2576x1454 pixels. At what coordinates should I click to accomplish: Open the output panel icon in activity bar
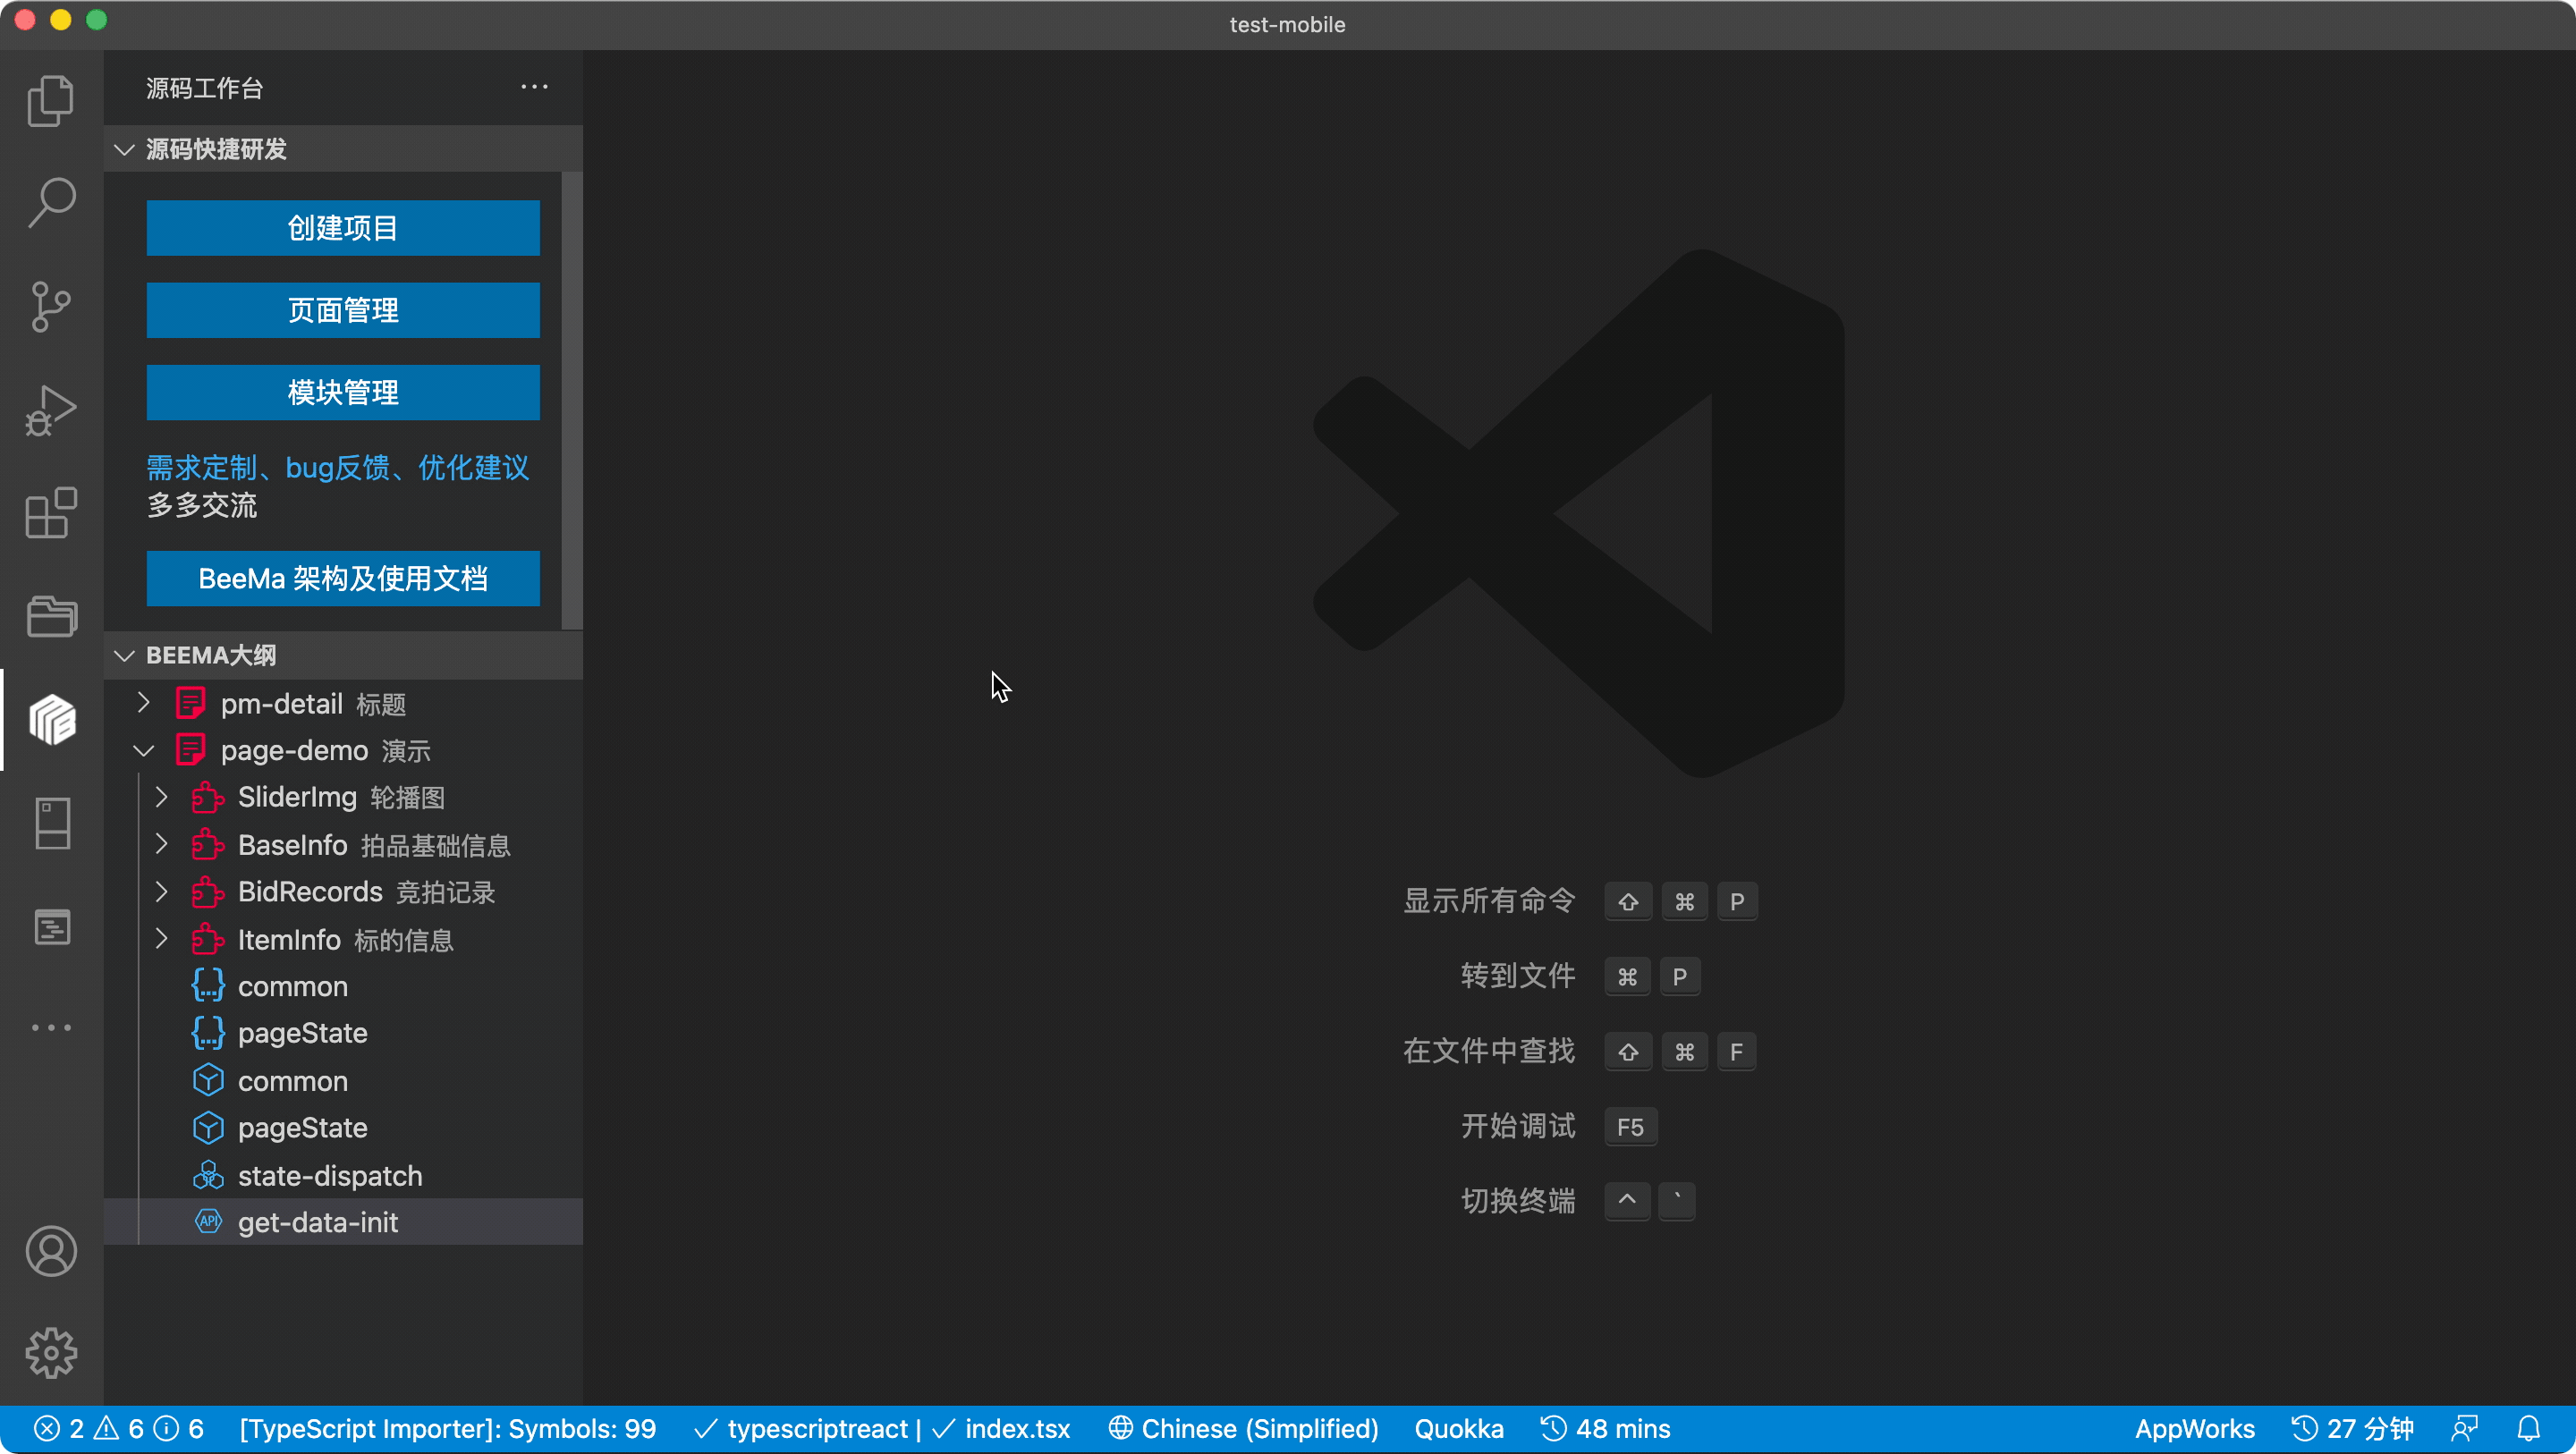(51, 927)
